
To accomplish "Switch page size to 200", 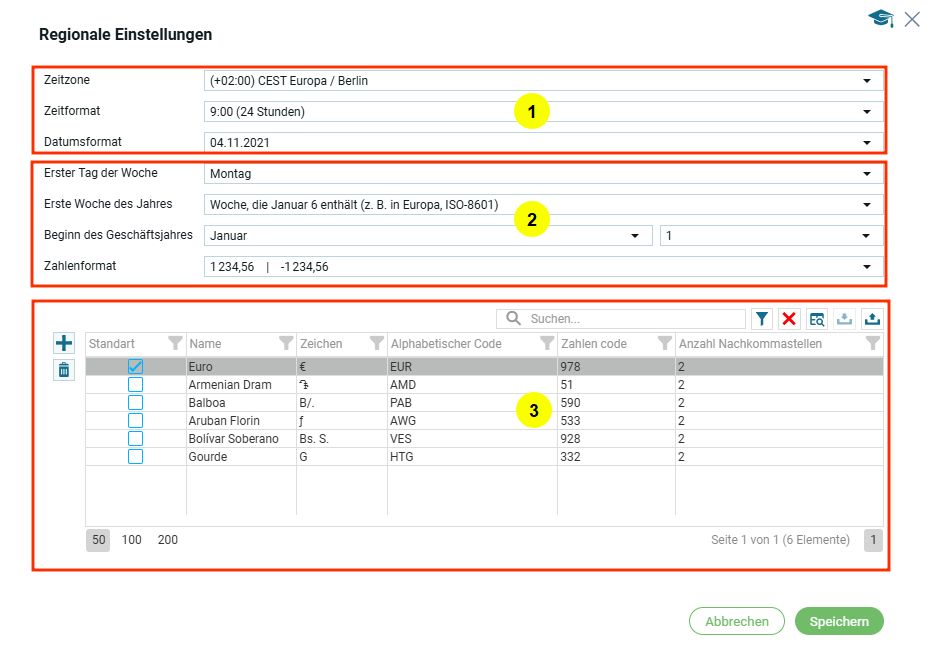I will (168, 540).
